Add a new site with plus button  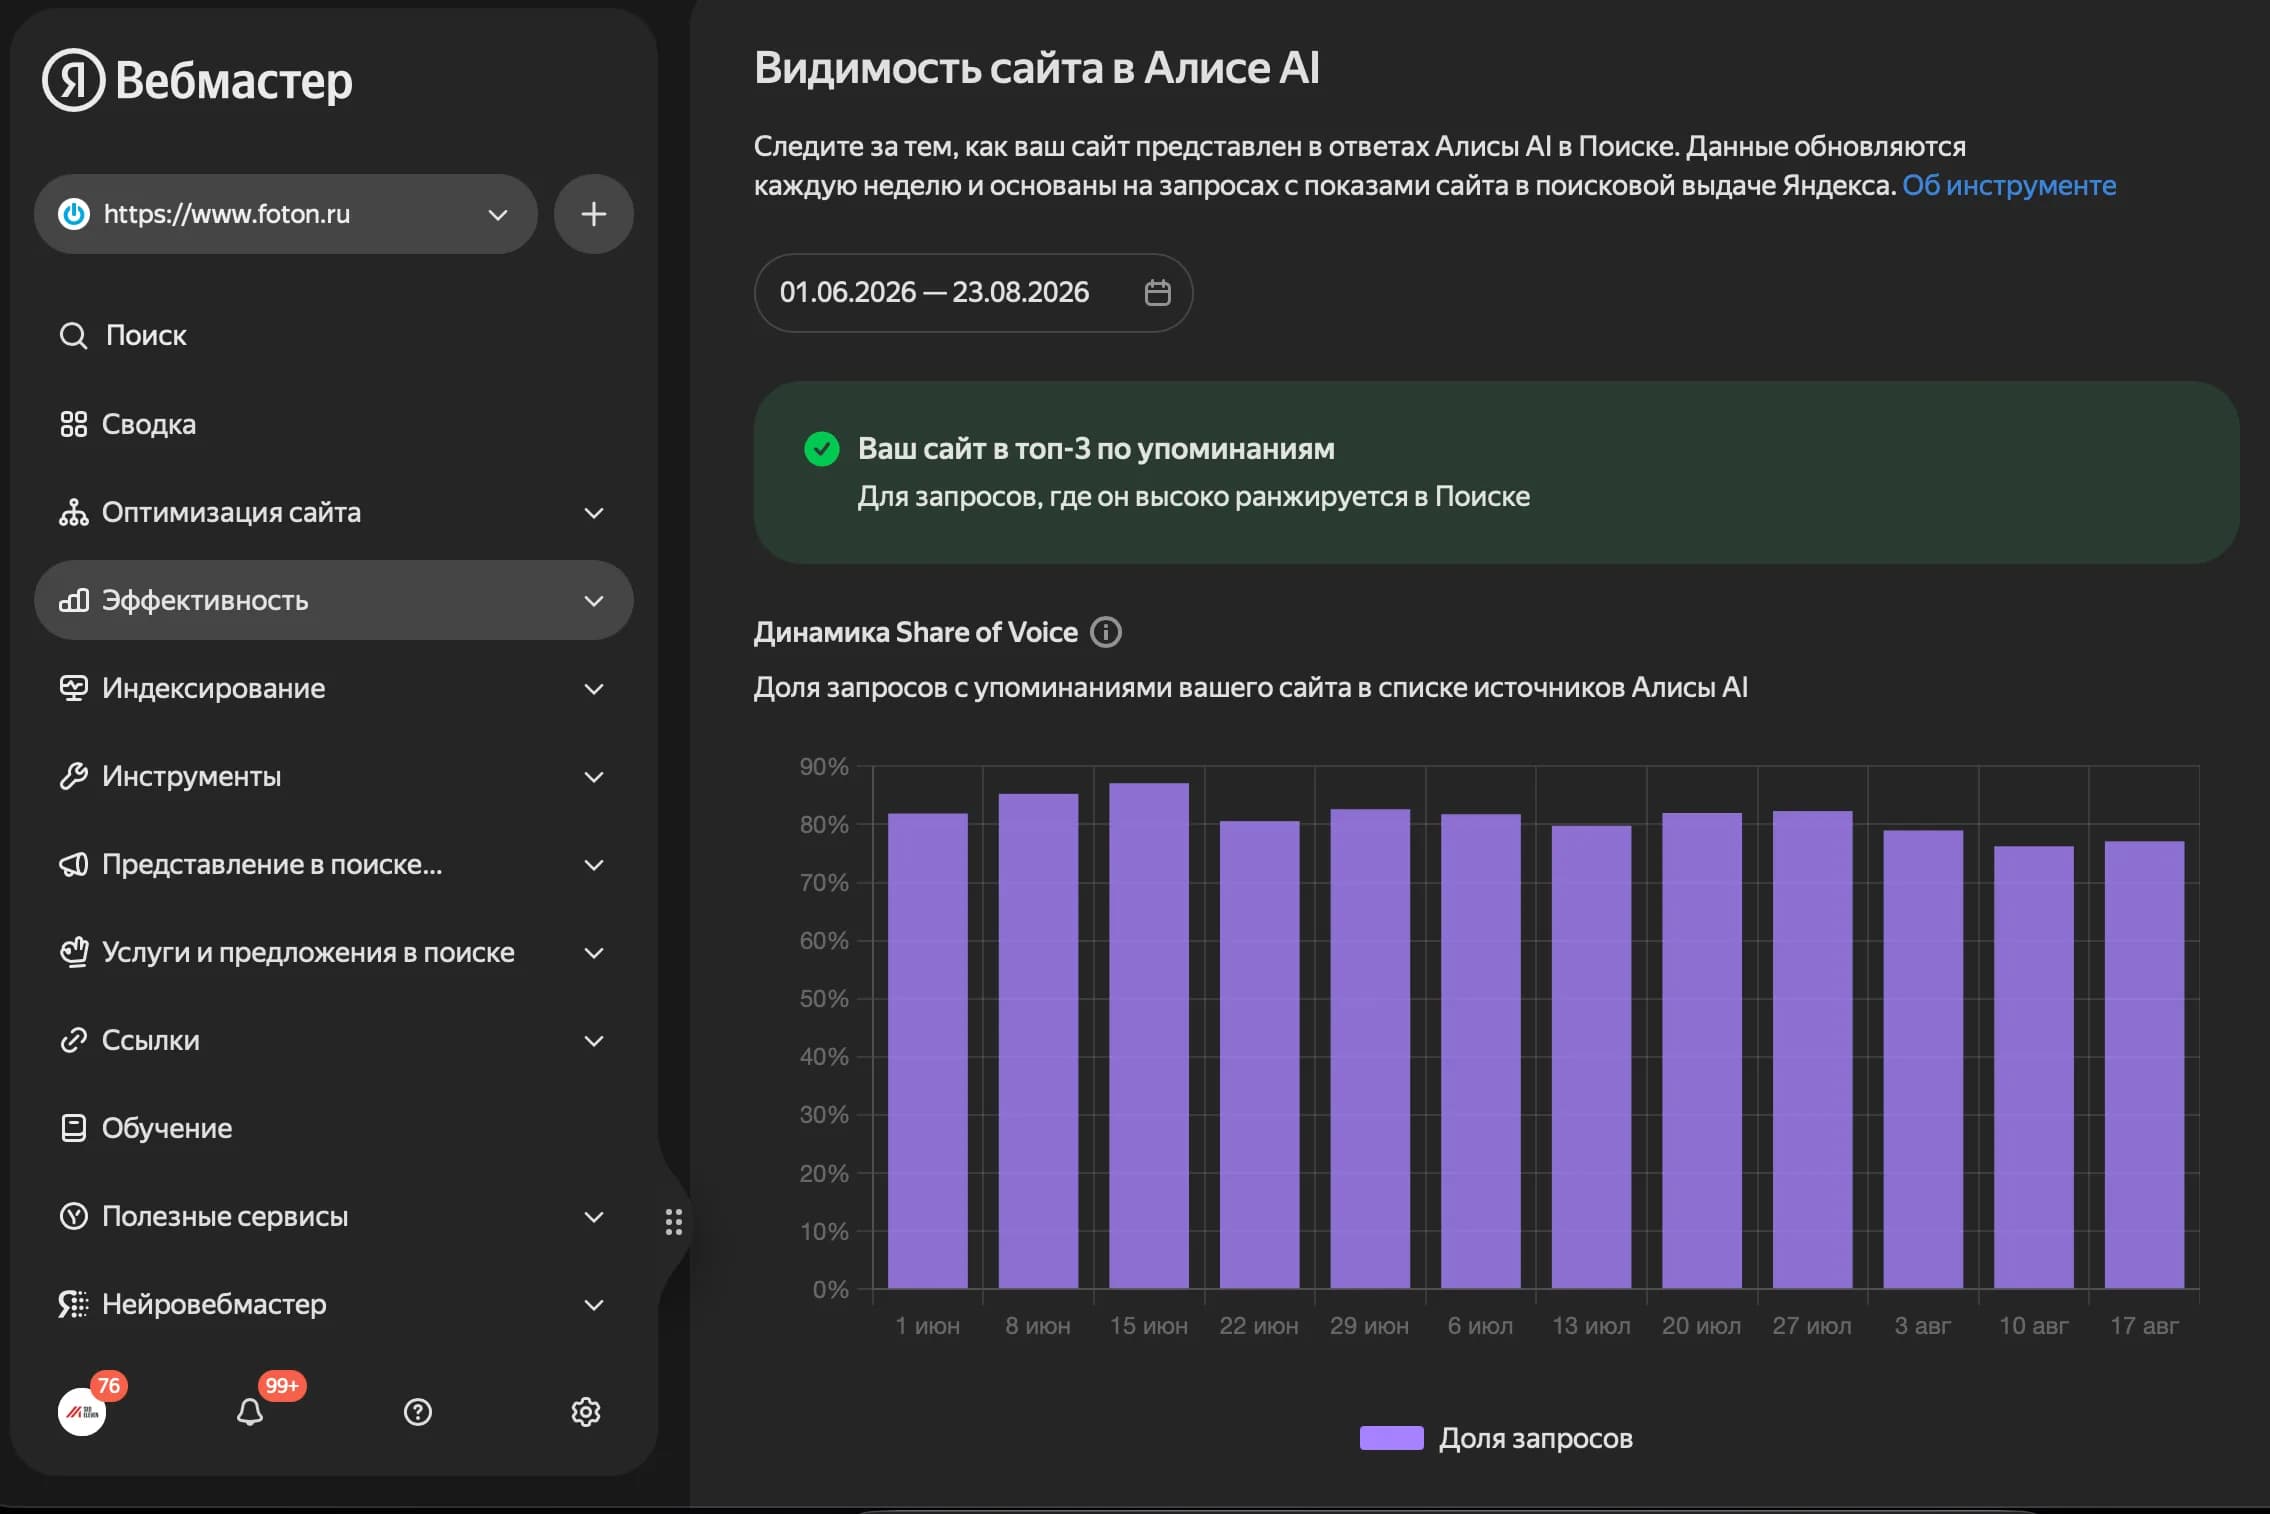pos(594,214)
